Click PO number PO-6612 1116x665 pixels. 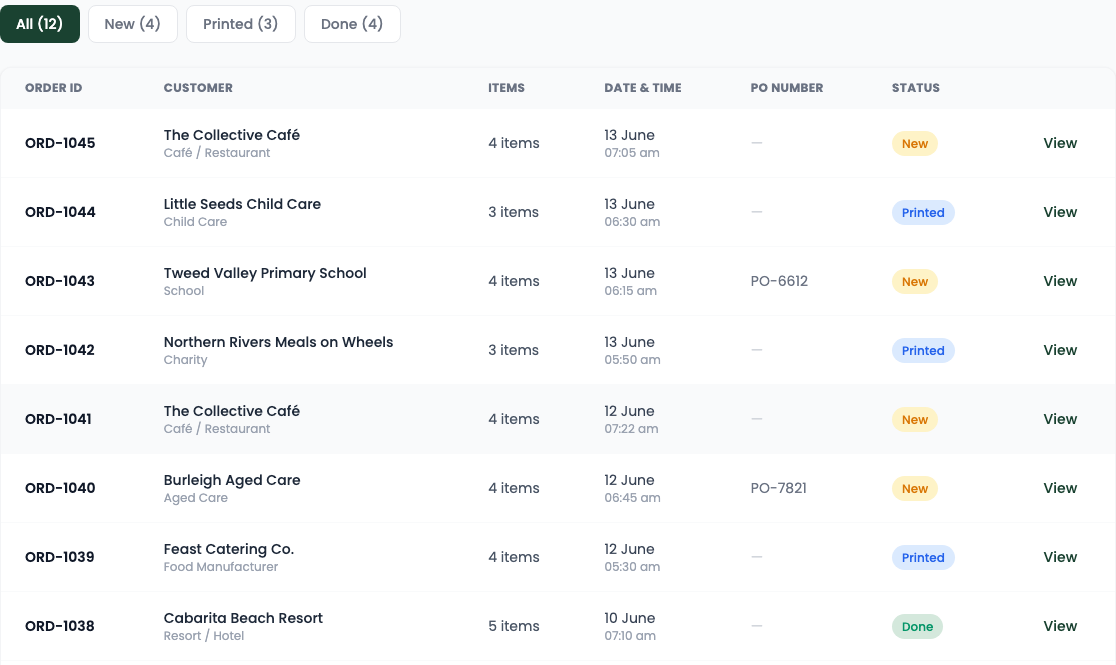click(779, 281)
